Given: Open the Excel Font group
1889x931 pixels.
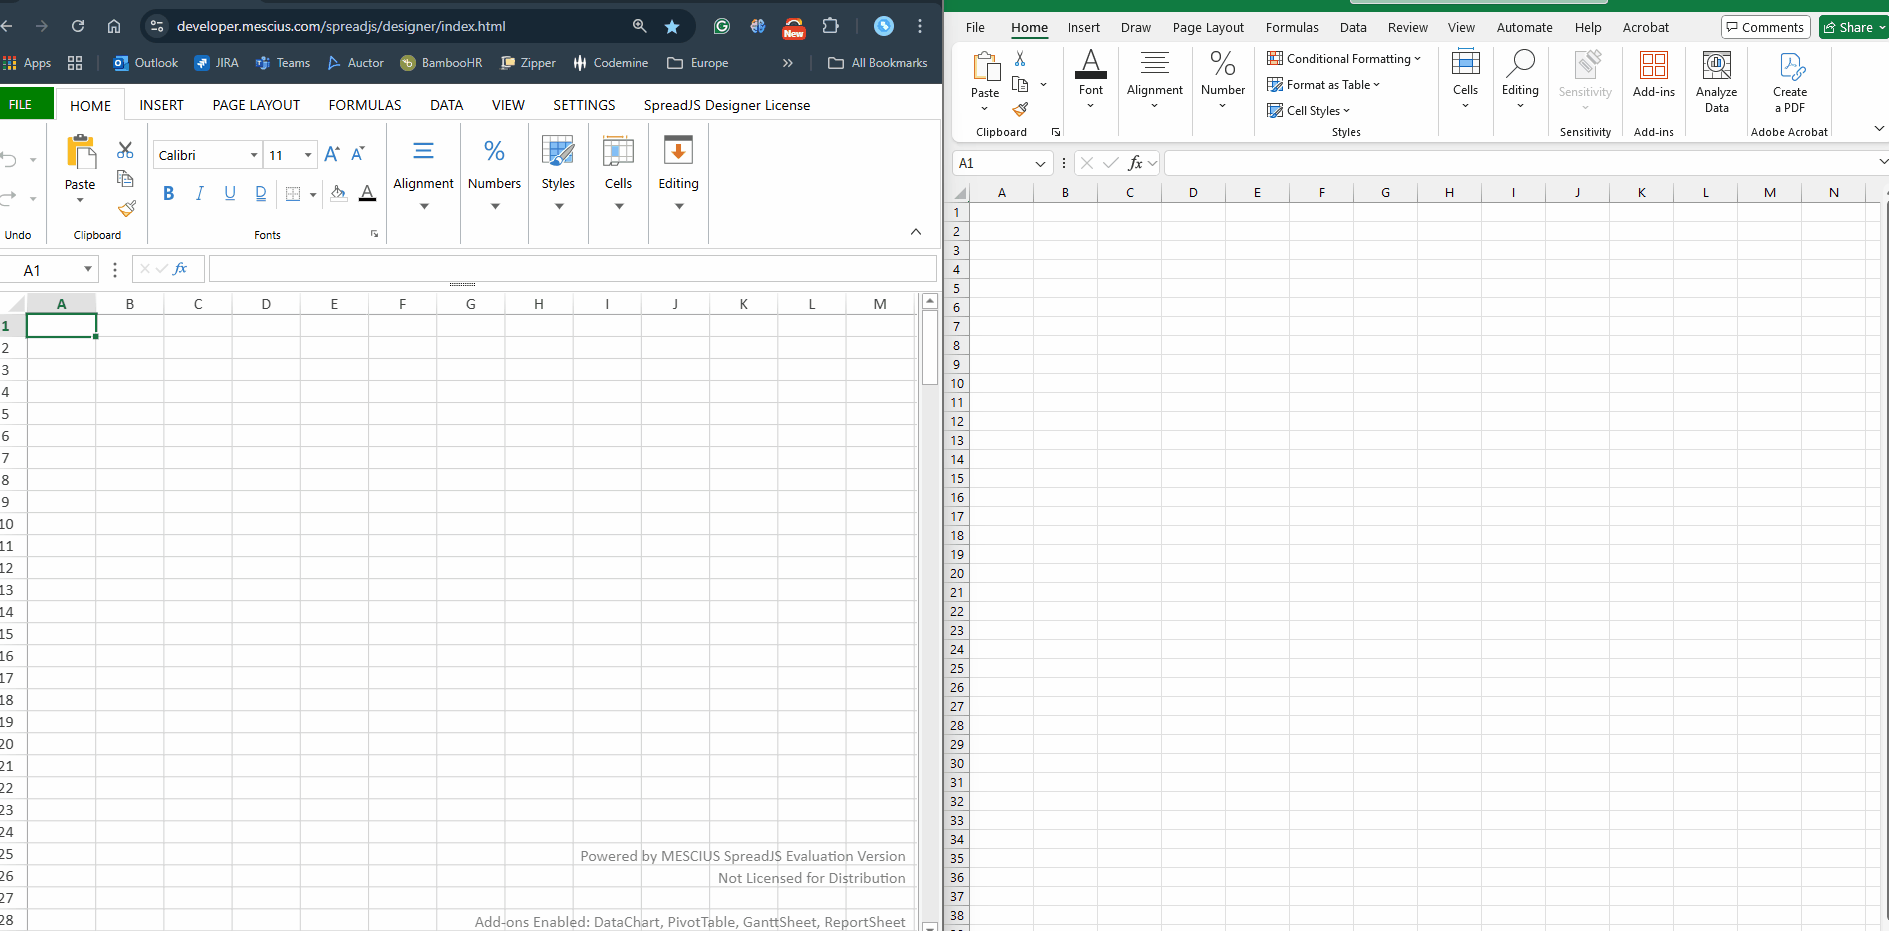Looking at the screenshot, I should 1091,79.
